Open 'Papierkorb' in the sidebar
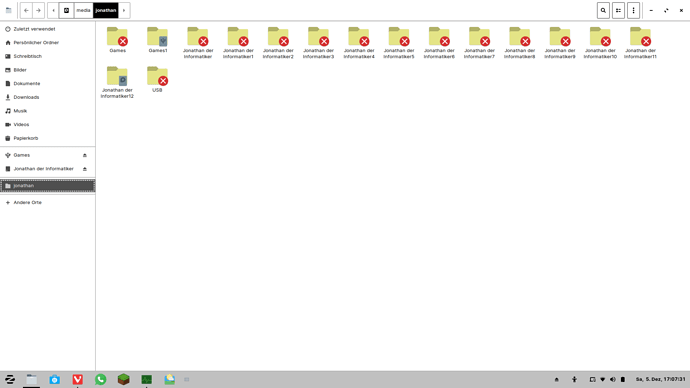 (48, 138)
